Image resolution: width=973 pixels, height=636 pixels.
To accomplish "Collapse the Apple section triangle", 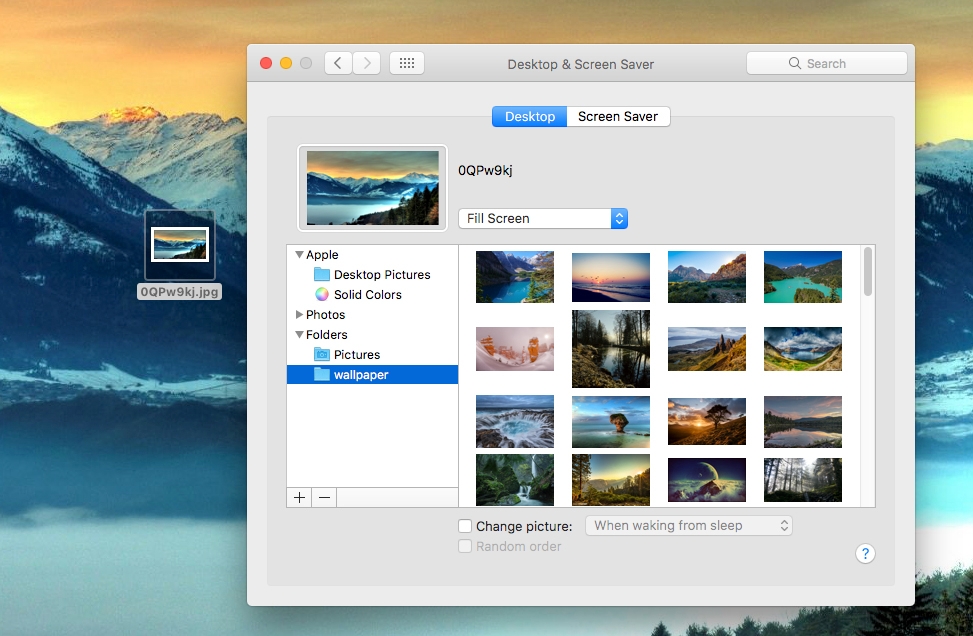I will (299, 255).
